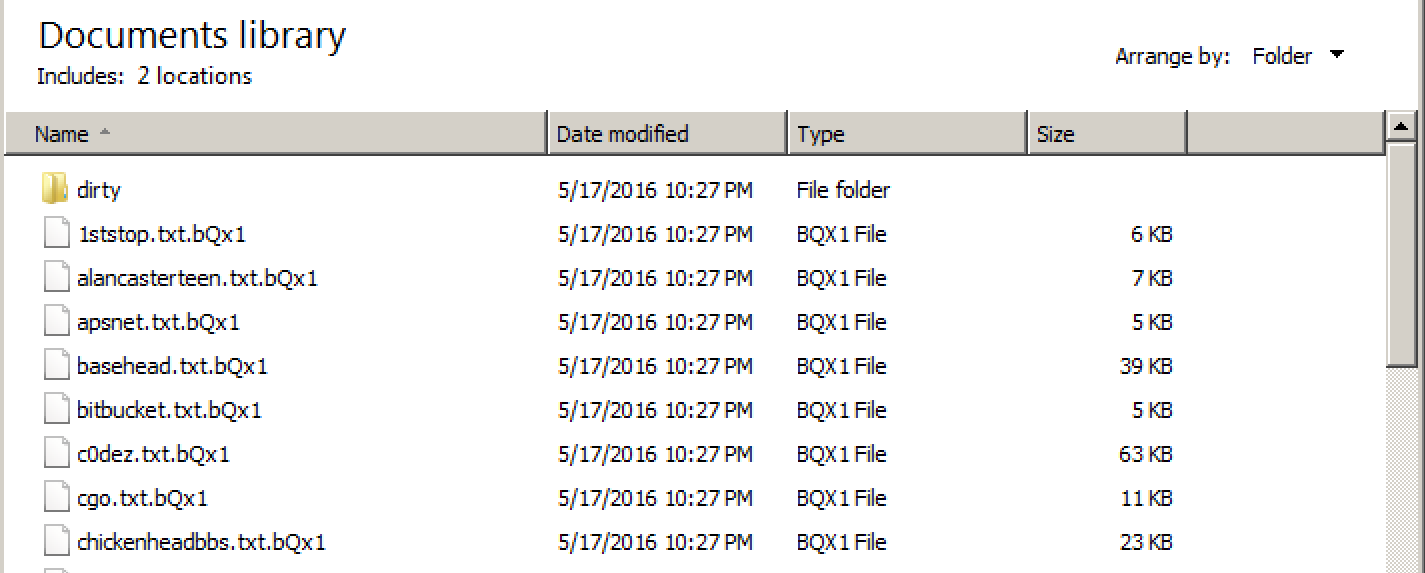Click the dropdown arrow next to Folder
The image size is (1425, 573).
[x=1337, y=55]
